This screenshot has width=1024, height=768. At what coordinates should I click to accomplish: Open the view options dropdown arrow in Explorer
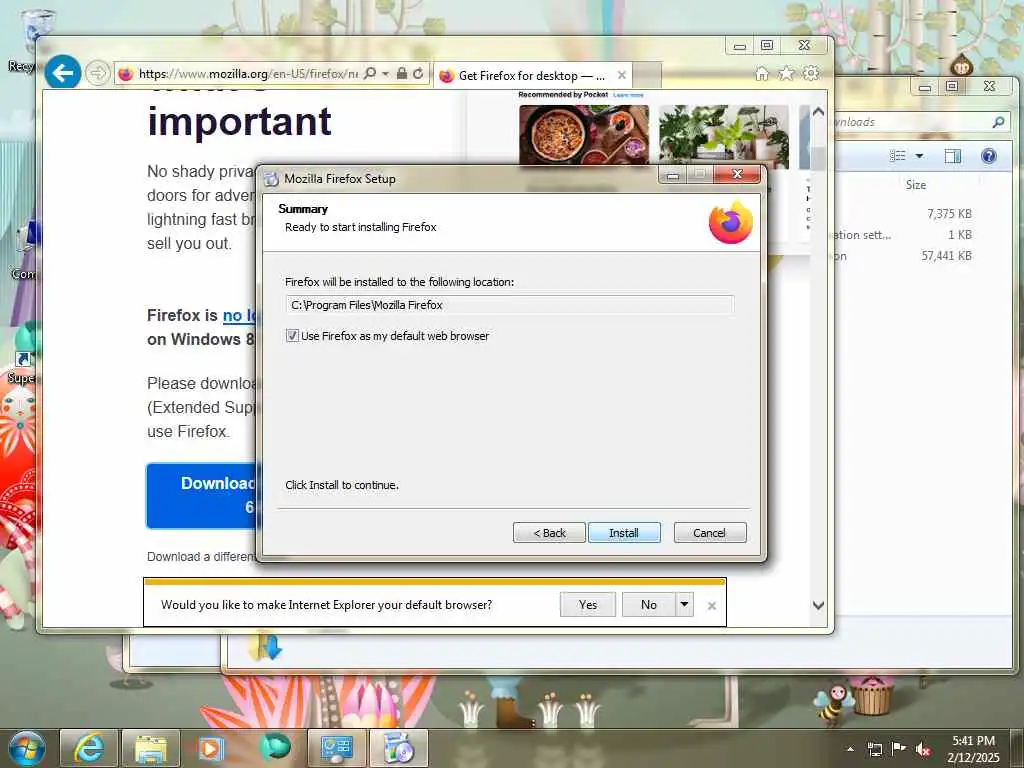coord(920,155)
